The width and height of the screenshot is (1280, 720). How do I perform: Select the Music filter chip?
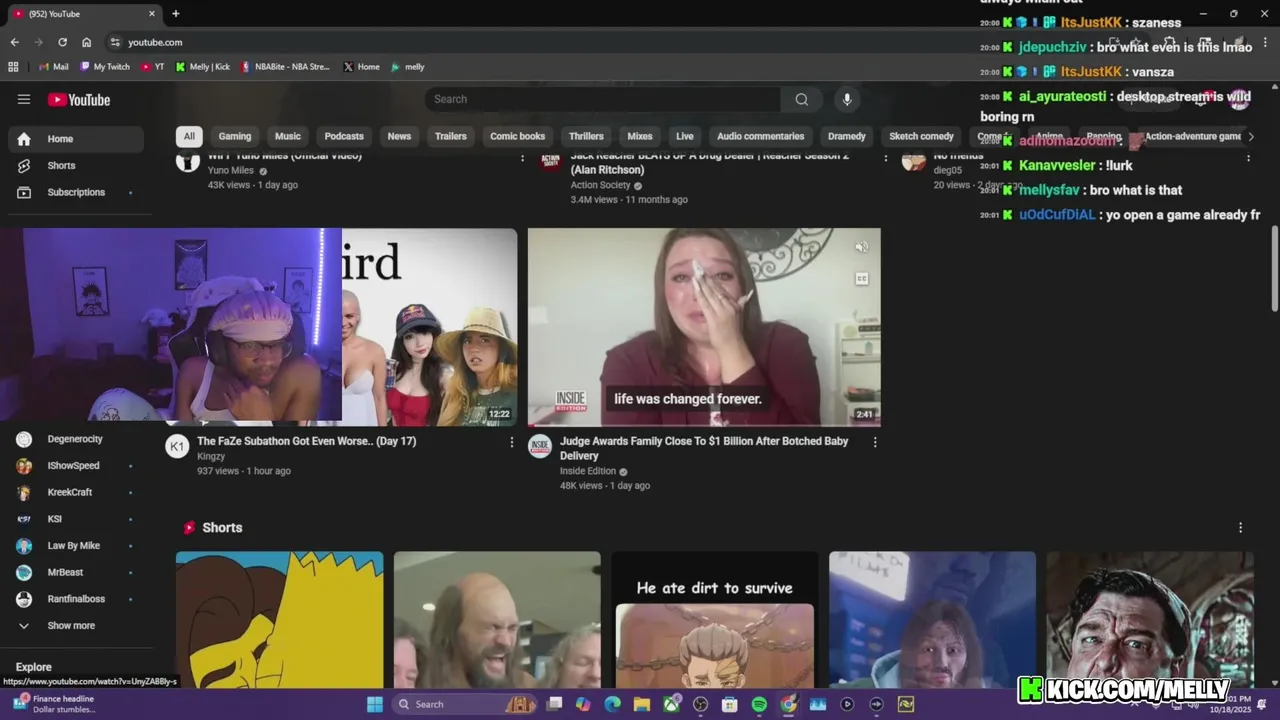pos(288,136)
